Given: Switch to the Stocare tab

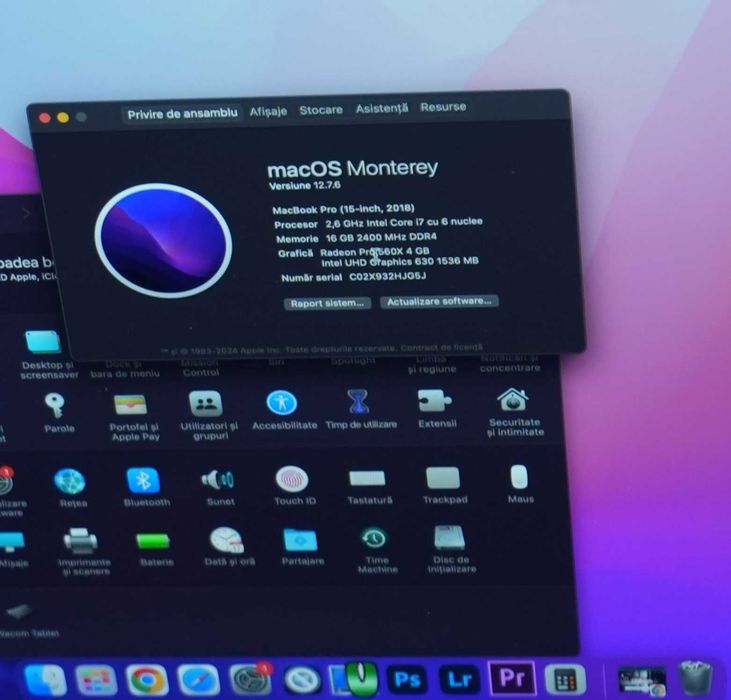Looking at the screenshot, I should 321,110.
